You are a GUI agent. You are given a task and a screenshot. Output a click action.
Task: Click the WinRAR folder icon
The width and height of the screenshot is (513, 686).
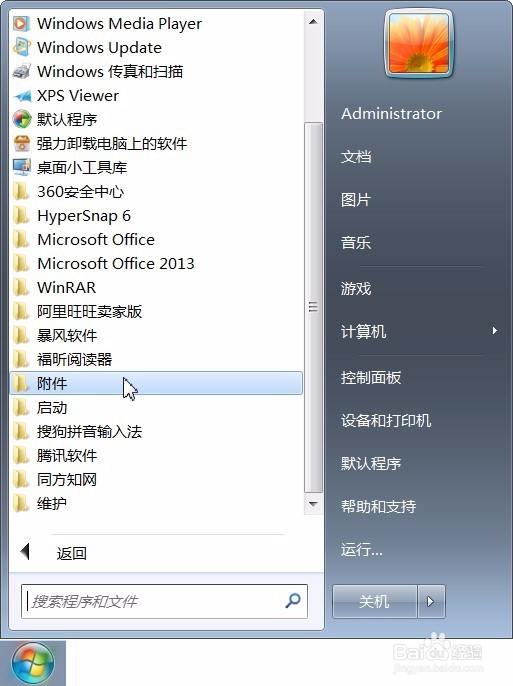tap(21, 287)
